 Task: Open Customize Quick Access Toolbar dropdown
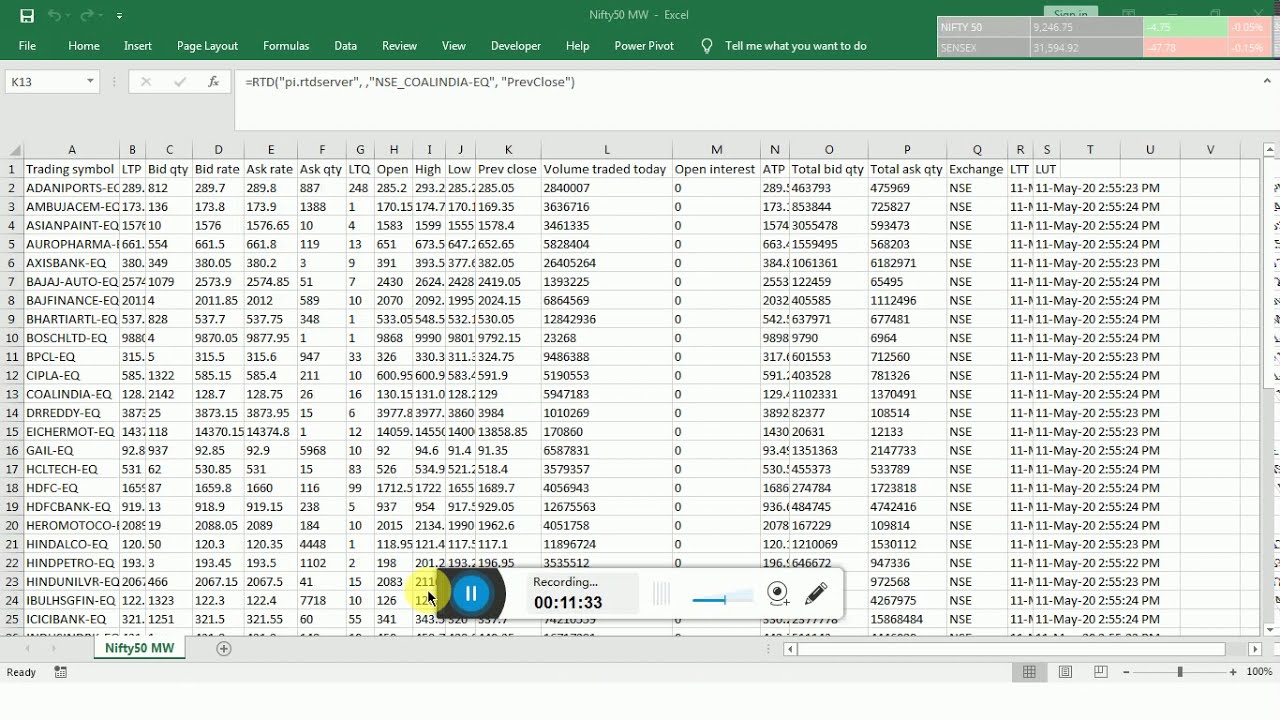(119, 16)
